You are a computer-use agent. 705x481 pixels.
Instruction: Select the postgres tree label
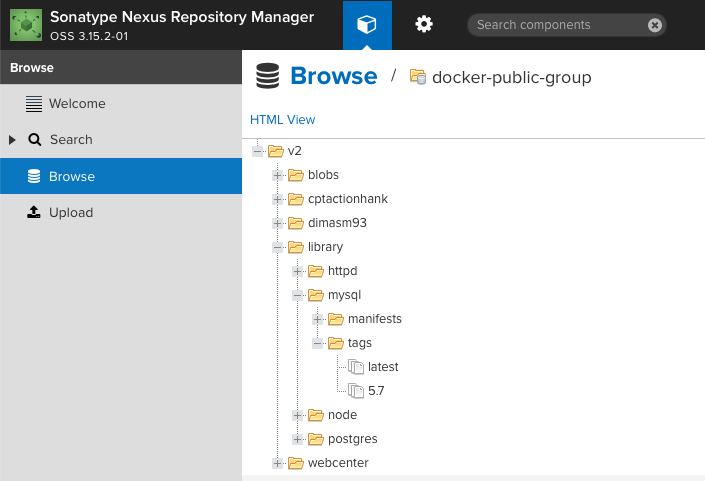[352, 439]
